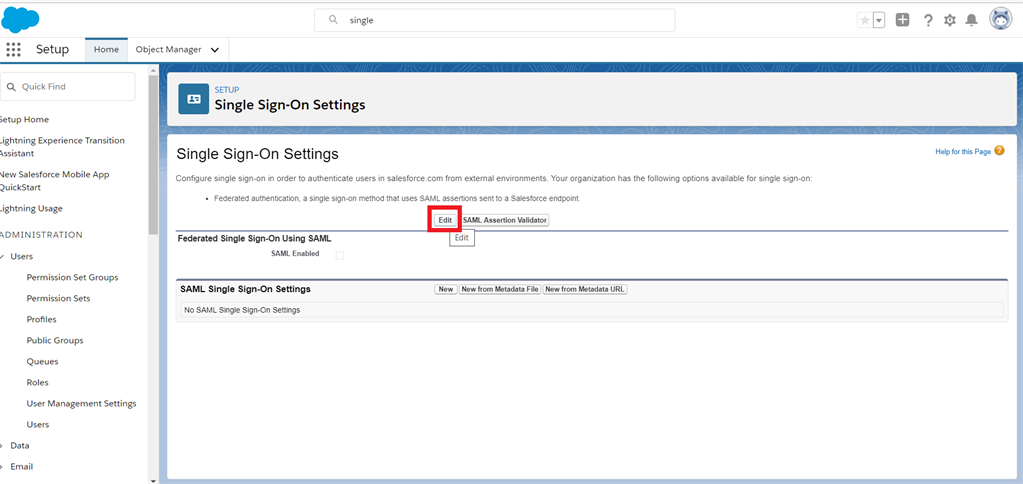This screenshot has width=1023, height=484.
Task: Switch to the Home tab
Action: 106,50
